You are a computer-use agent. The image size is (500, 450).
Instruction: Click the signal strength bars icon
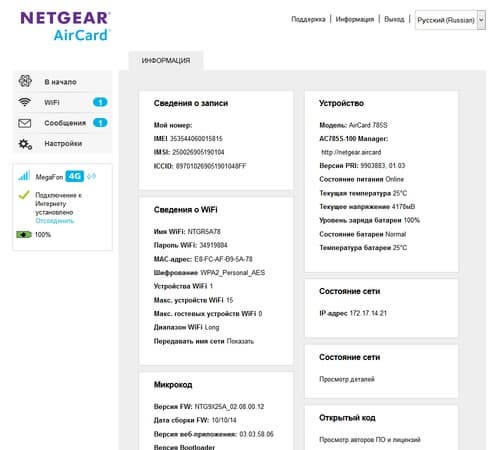tap(24, 176)
